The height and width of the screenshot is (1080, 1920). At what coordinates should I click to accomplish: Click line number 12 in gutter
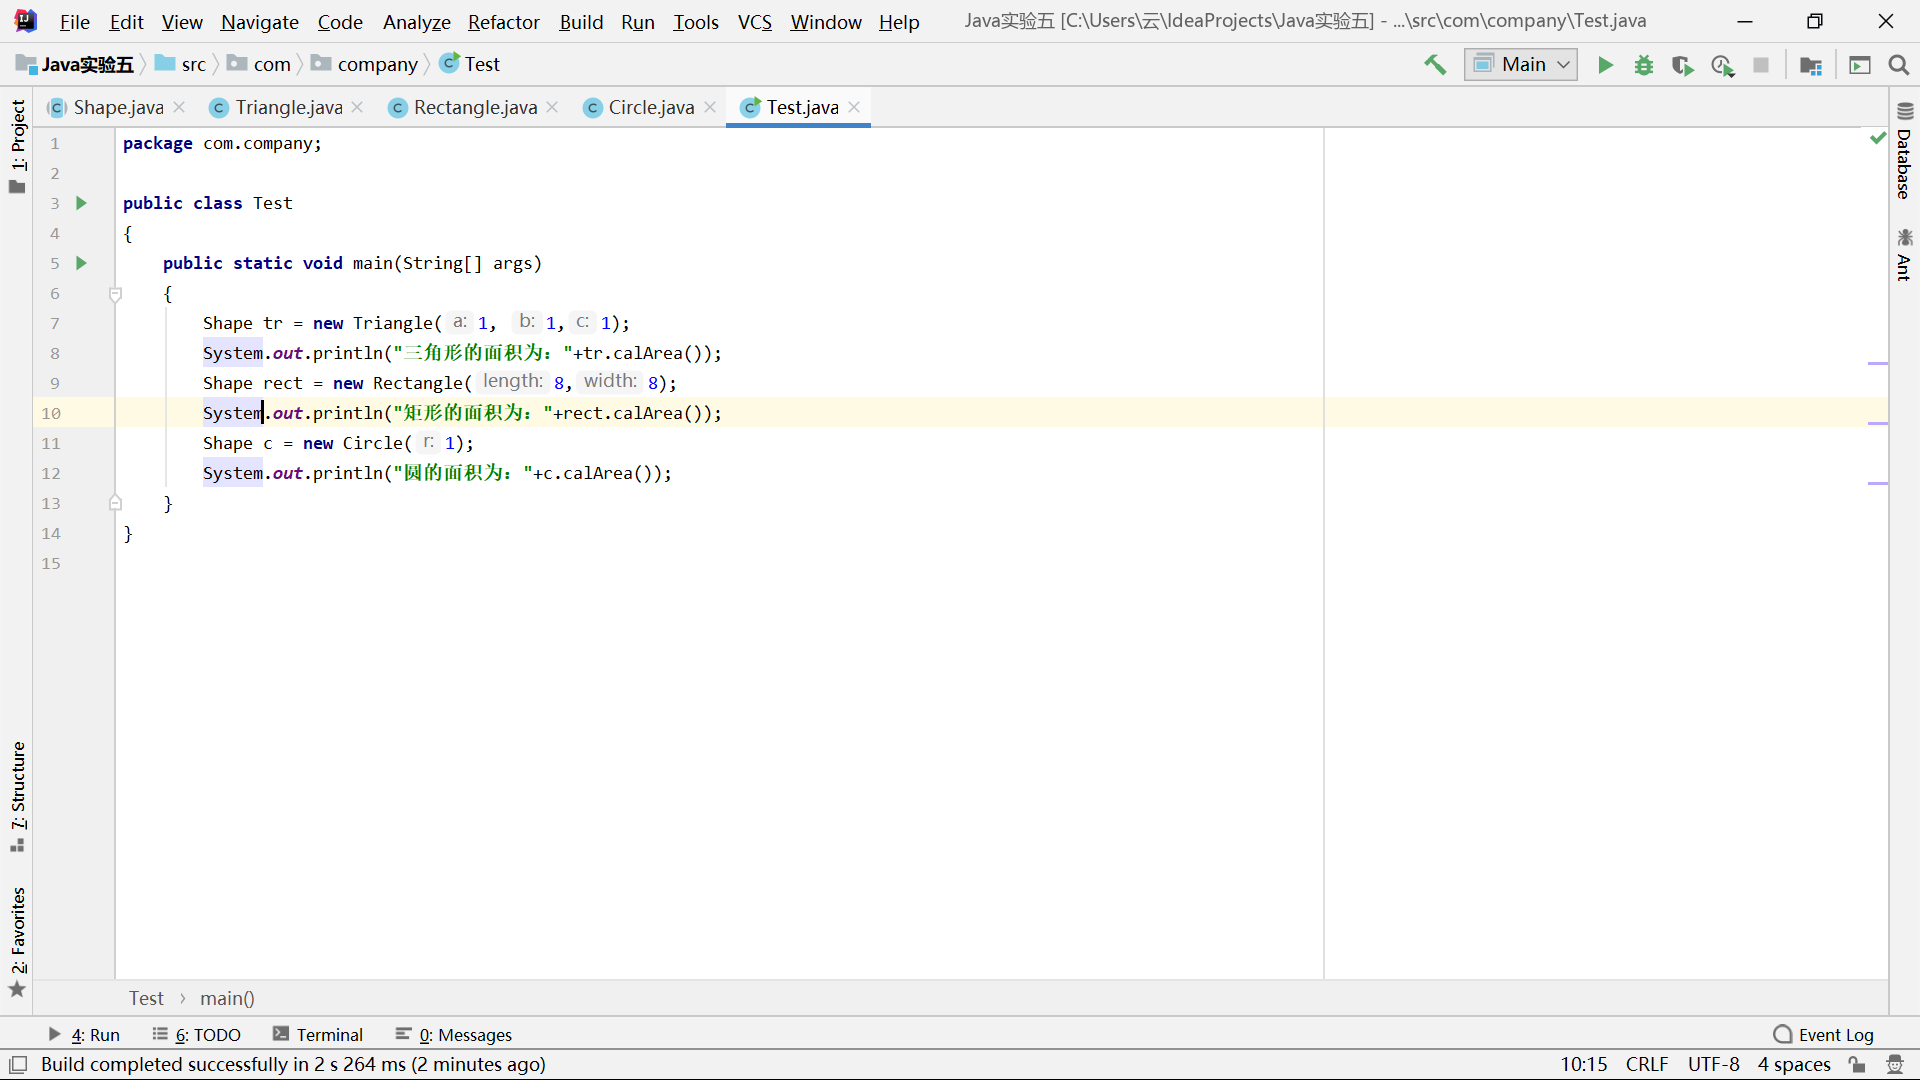tap(51, 473)
